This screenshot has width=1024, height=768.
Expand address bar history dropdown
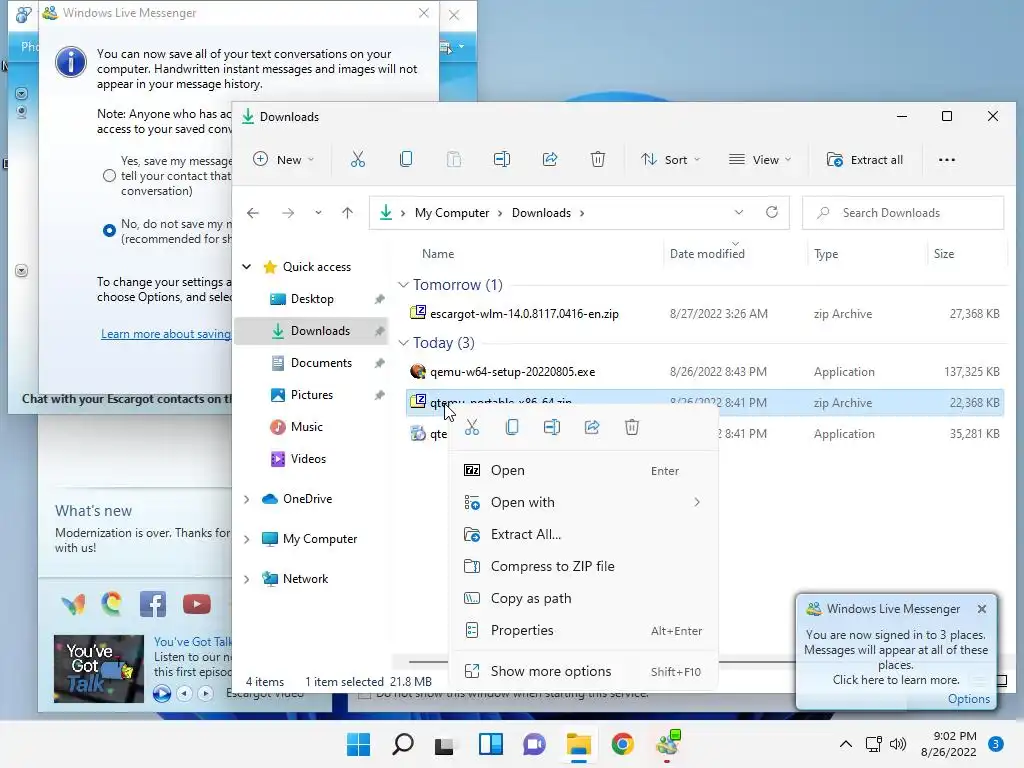tap(739, 212)
